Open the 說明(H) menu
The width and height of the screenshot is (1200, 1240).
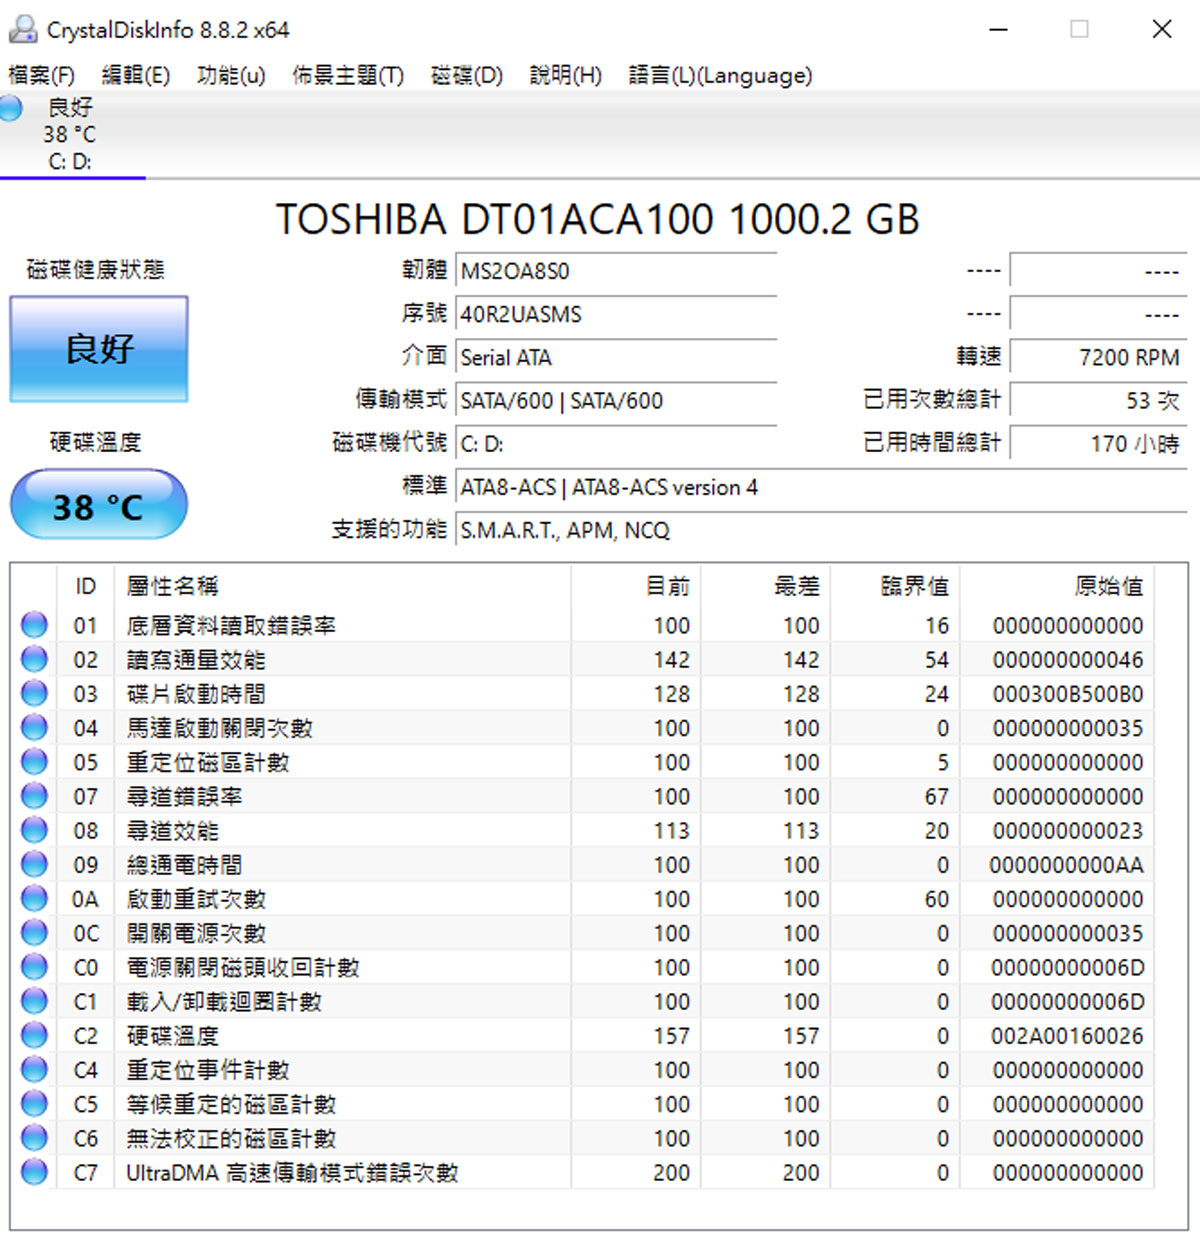pos(565,75)
